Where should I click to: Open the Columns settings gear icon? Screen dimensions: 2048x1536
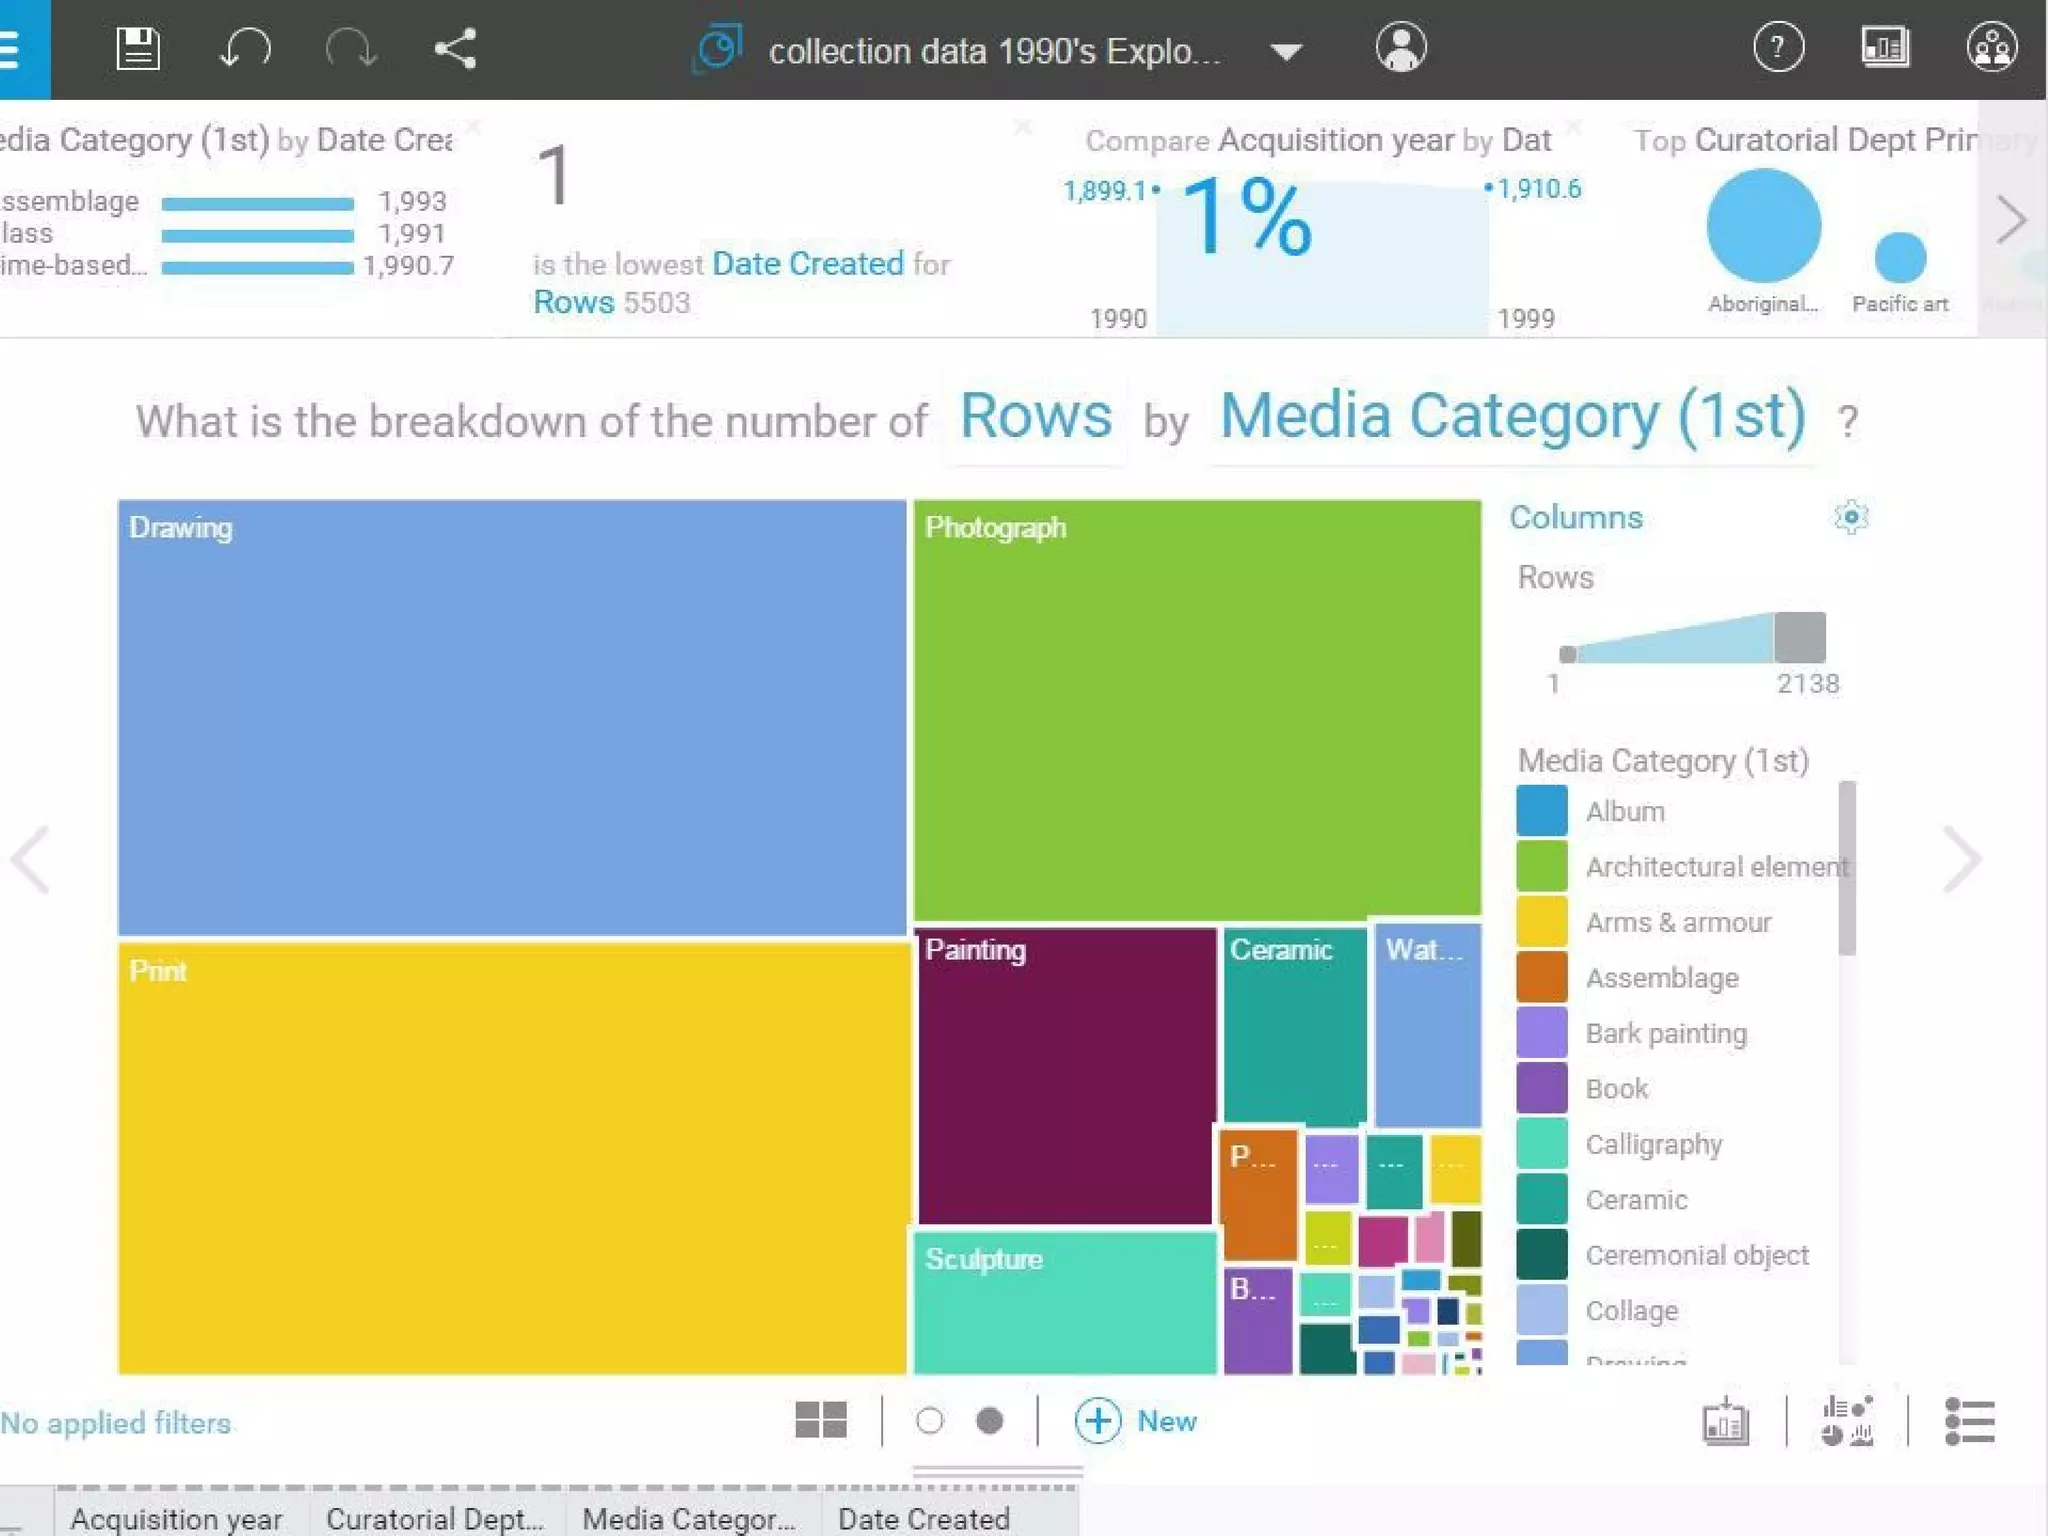(1851, 517)
